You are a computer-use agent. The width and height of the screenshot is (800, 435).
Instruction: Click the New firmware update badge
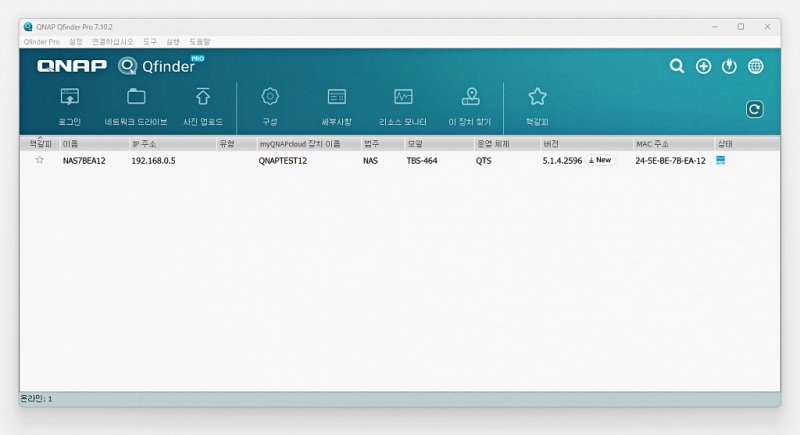600,160
